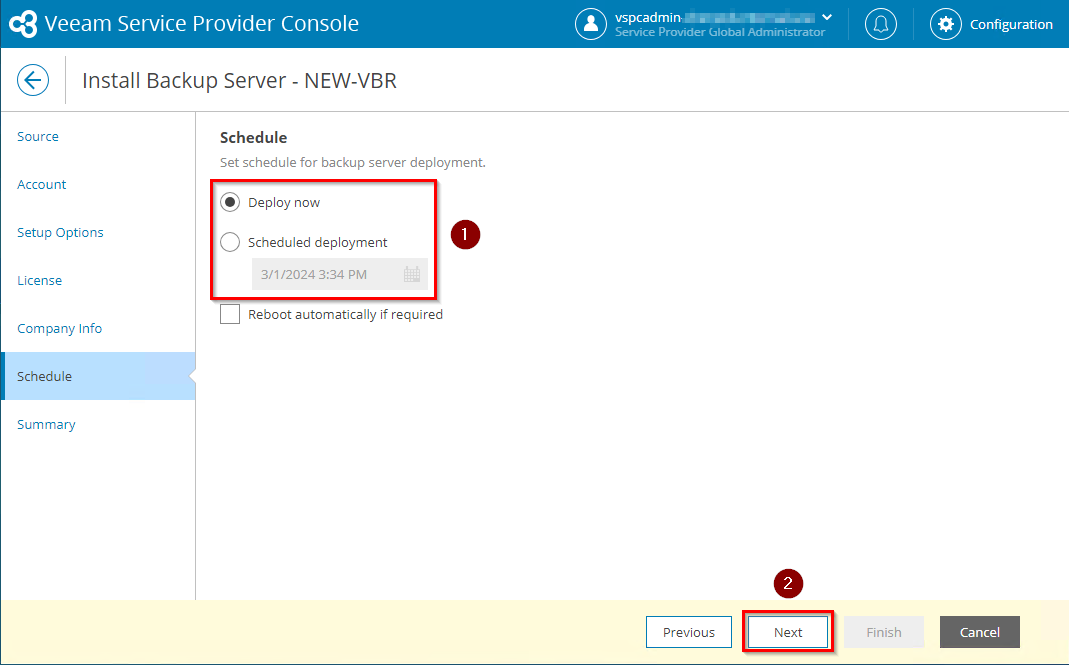Click the scheduled date and time field
The height and width of the screenshot is (665, 1069).
click(340, 274)
